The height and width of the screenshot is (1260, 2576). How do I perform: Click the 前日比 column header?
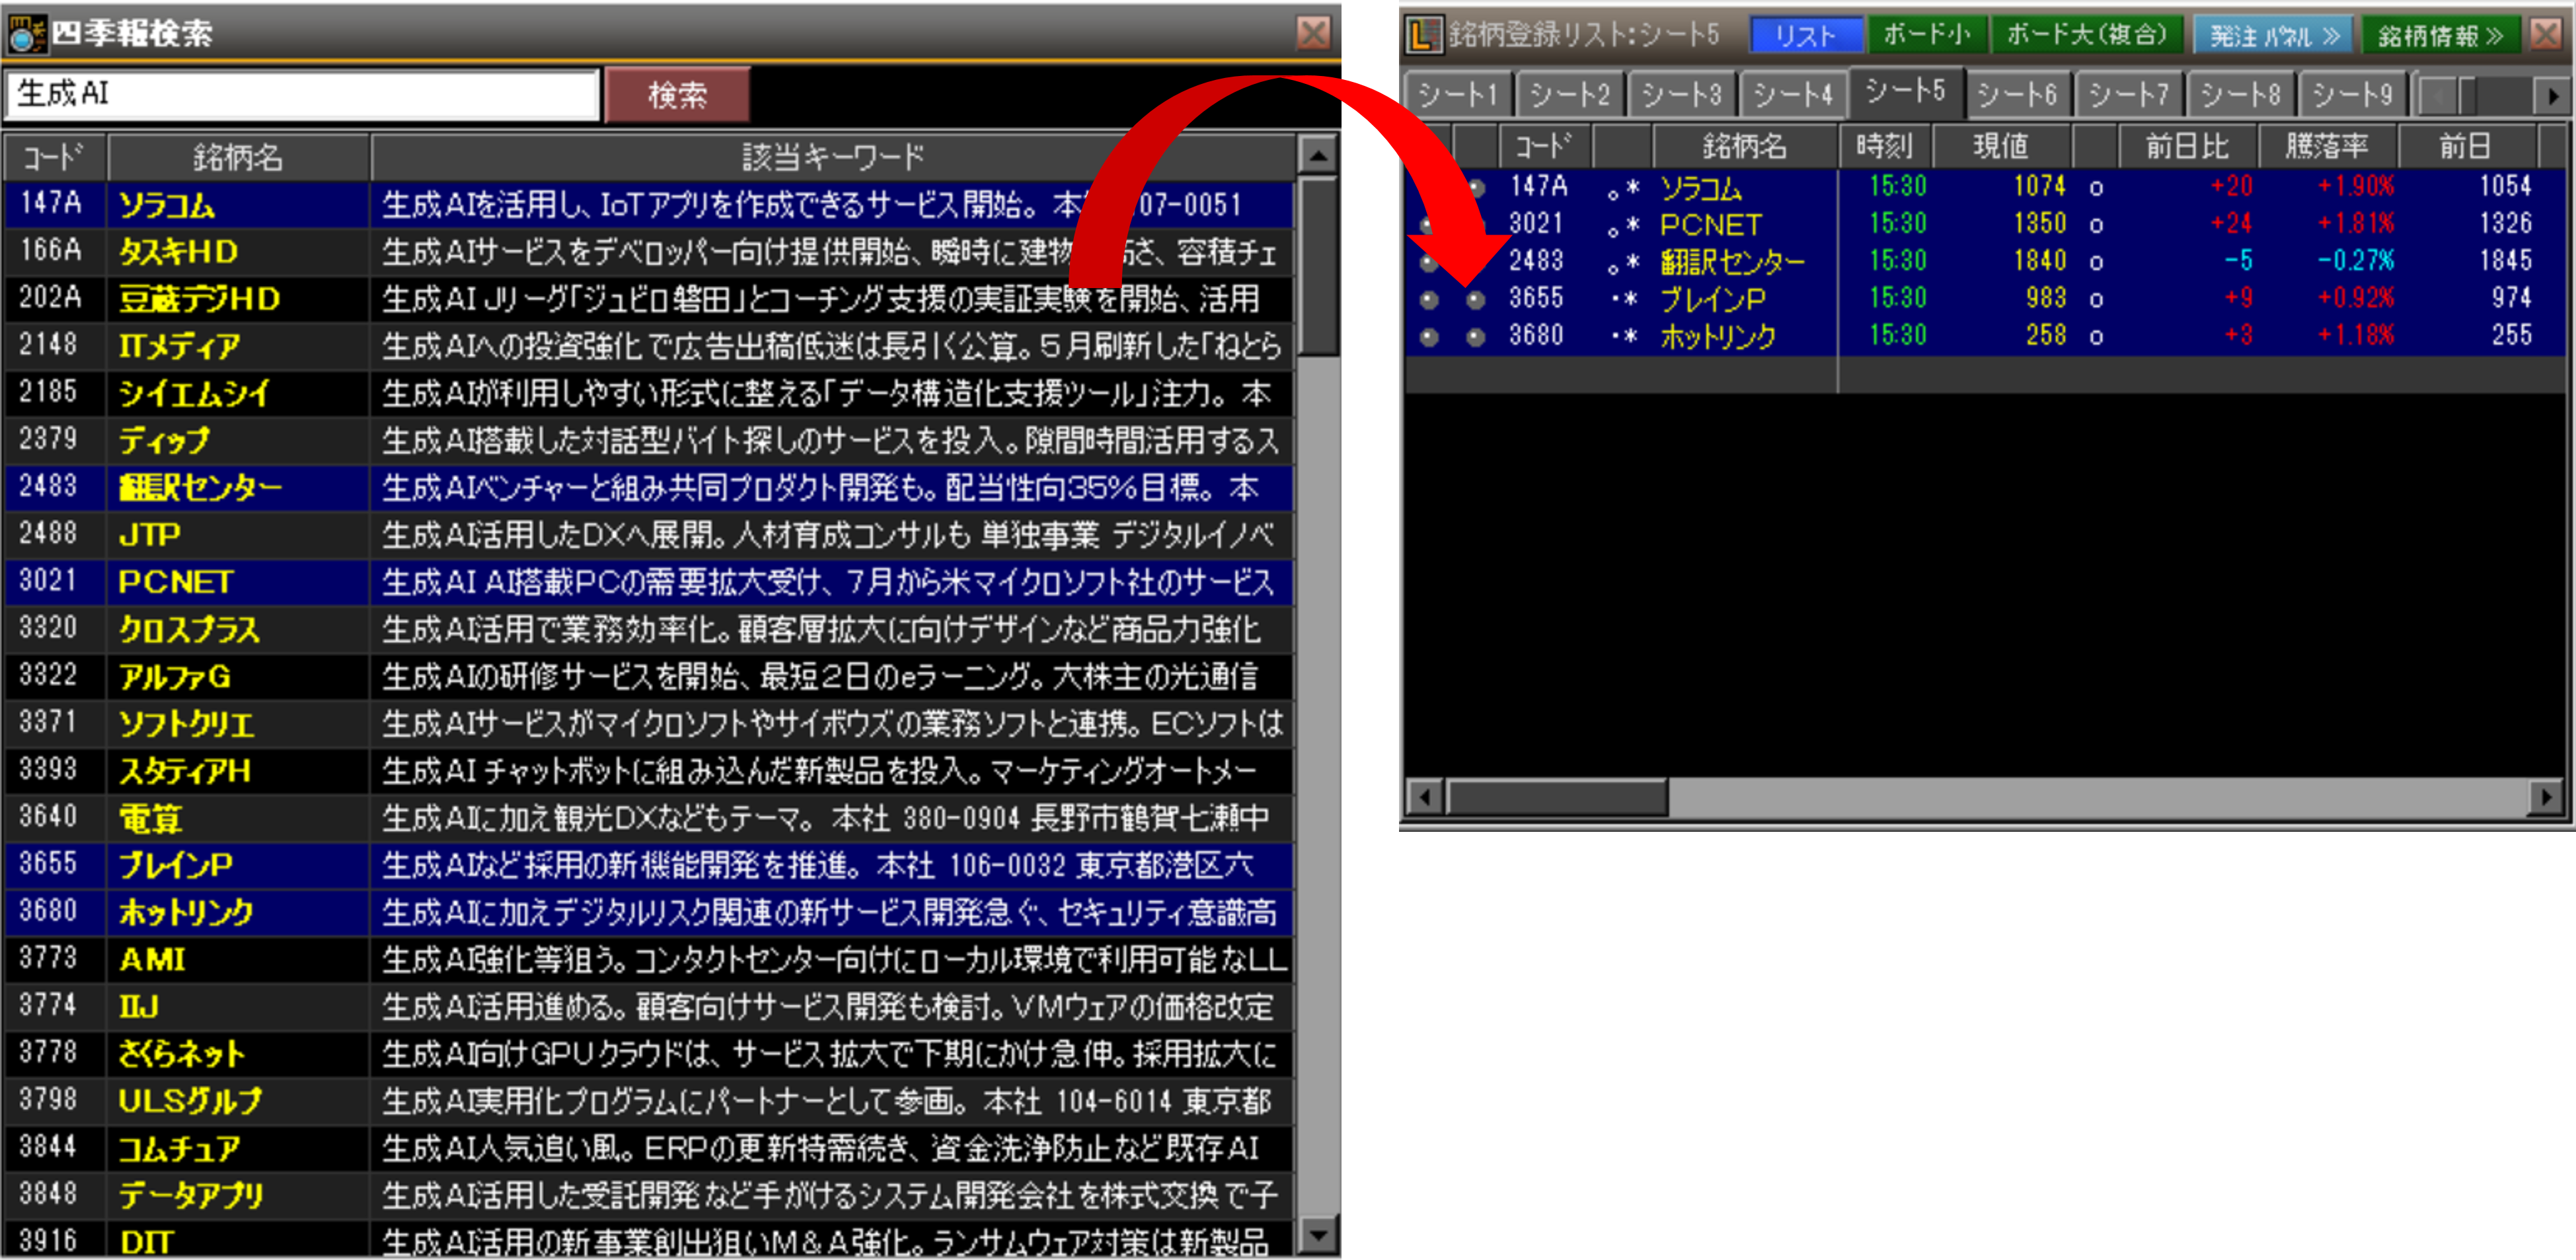coord(2188,147)
